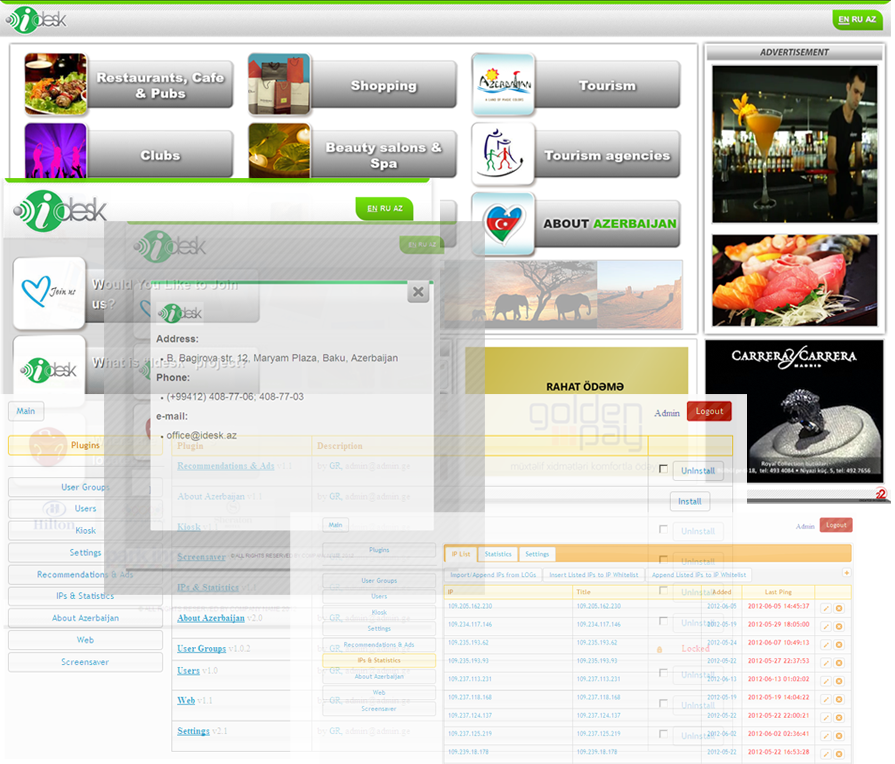Log out of the IP List admin panel
Screen dimensions: 895x764
[836, 525]
